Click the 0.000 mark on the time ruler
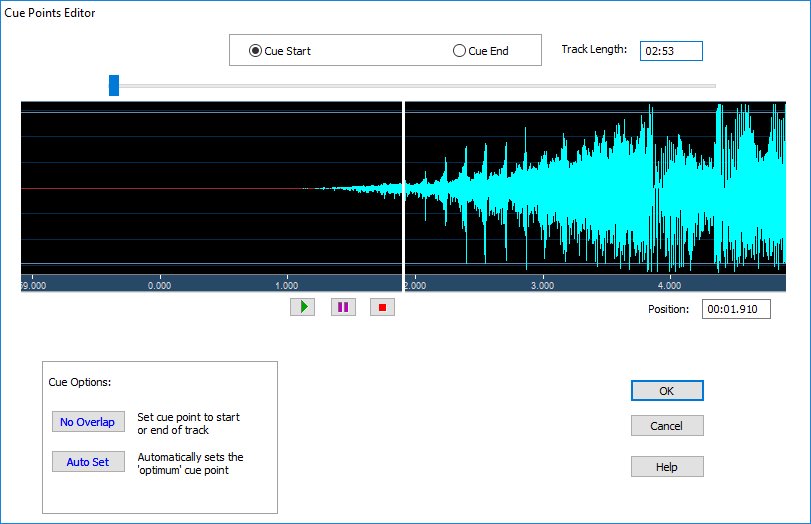 click(x=159, y=285)
